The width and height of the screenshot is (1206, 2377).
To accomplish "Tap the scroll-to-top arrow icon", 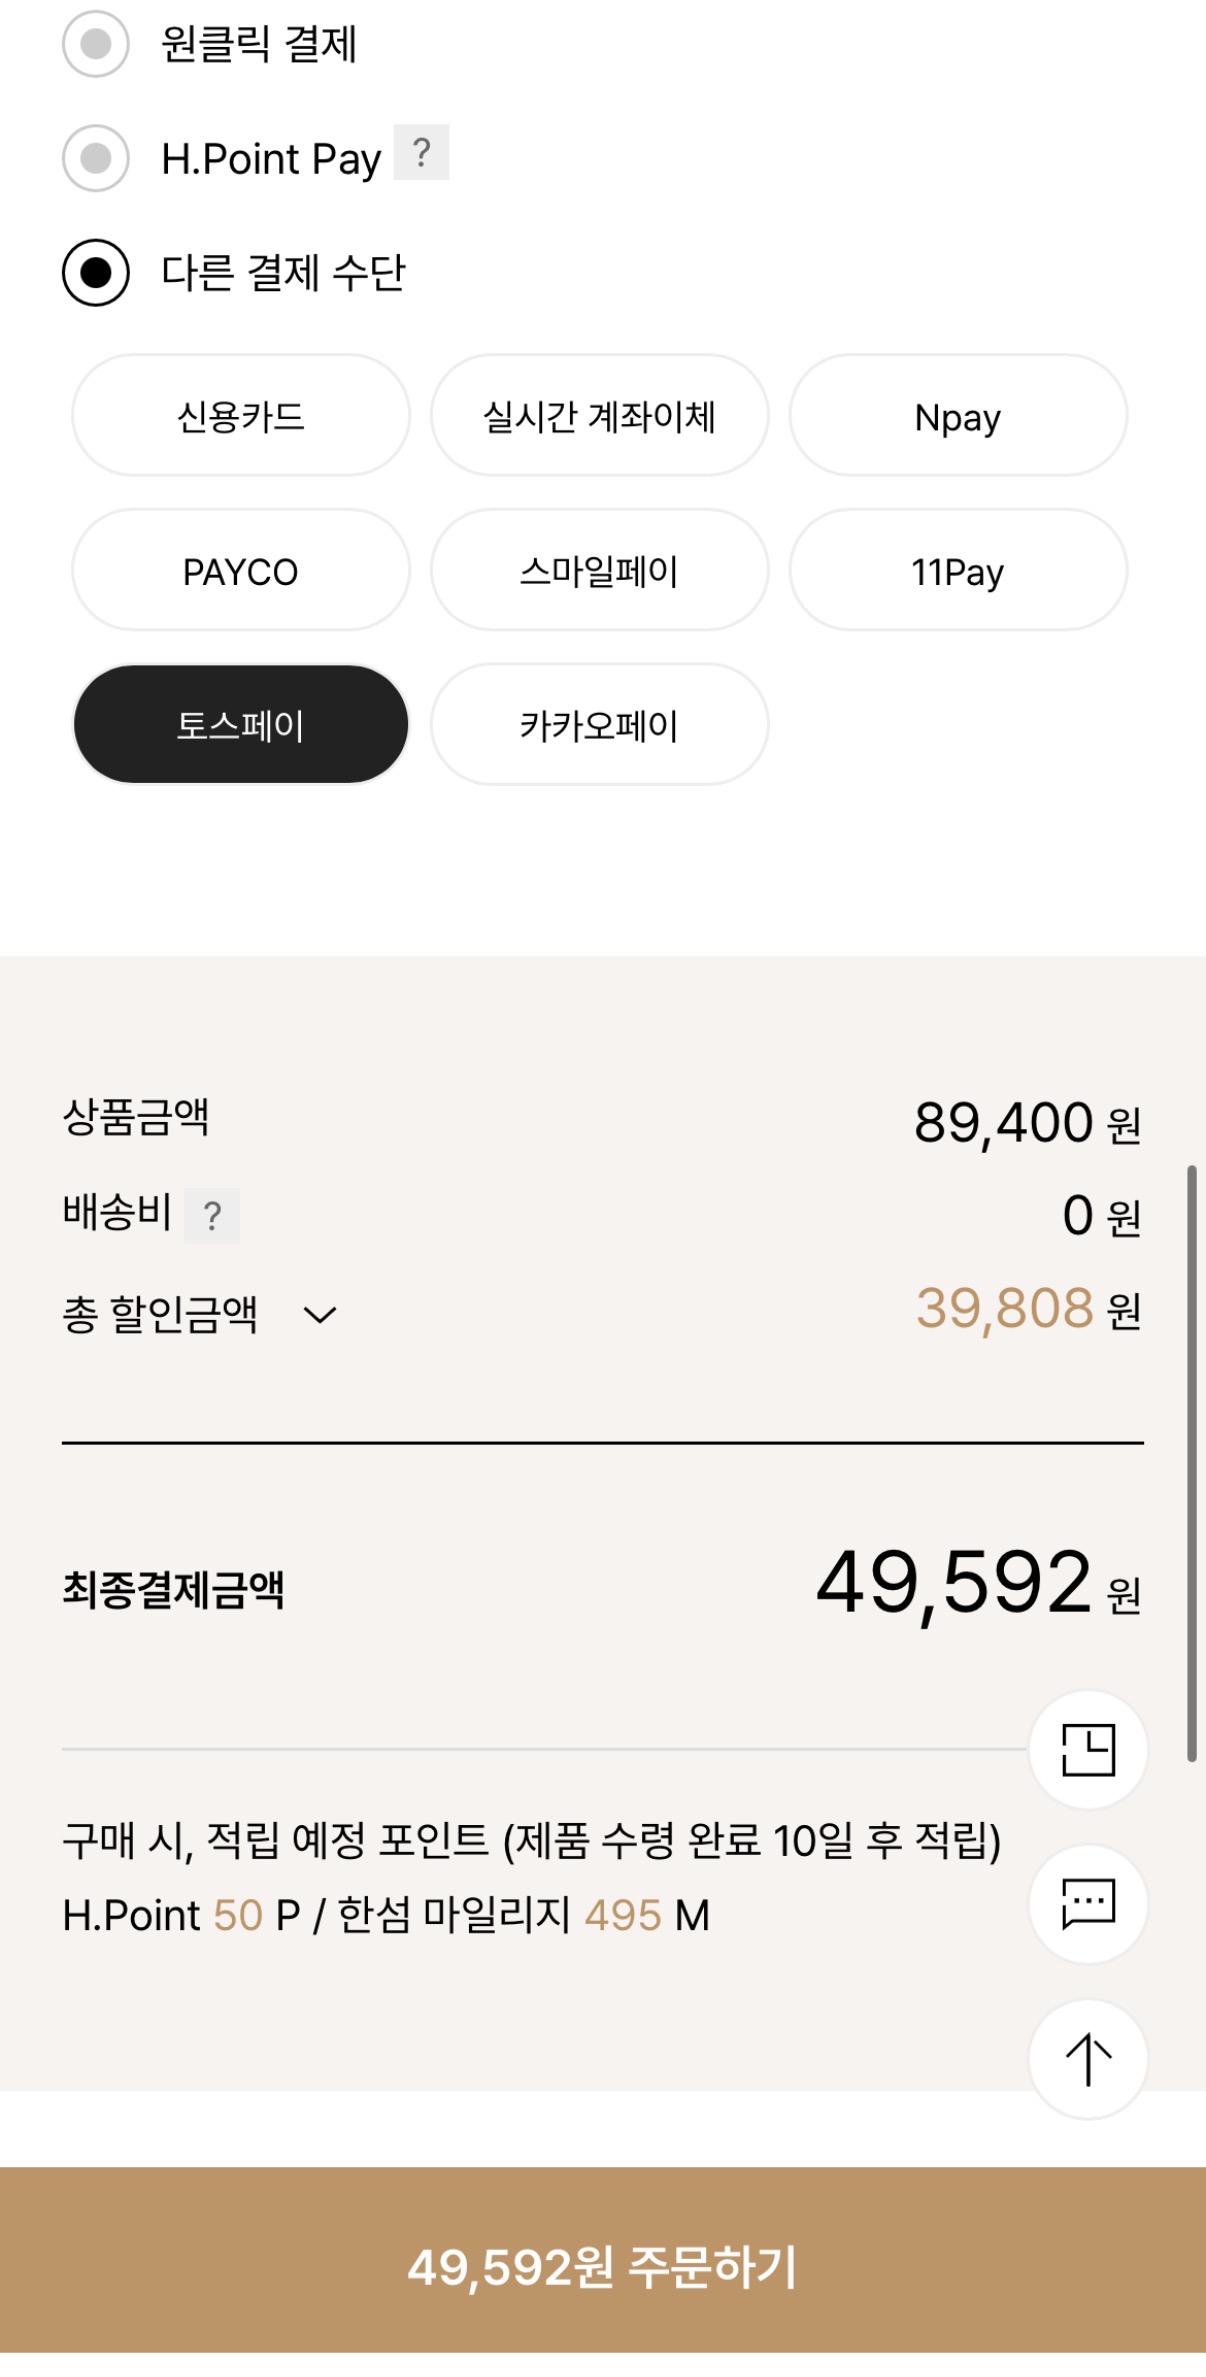I will [1088, 2058].
